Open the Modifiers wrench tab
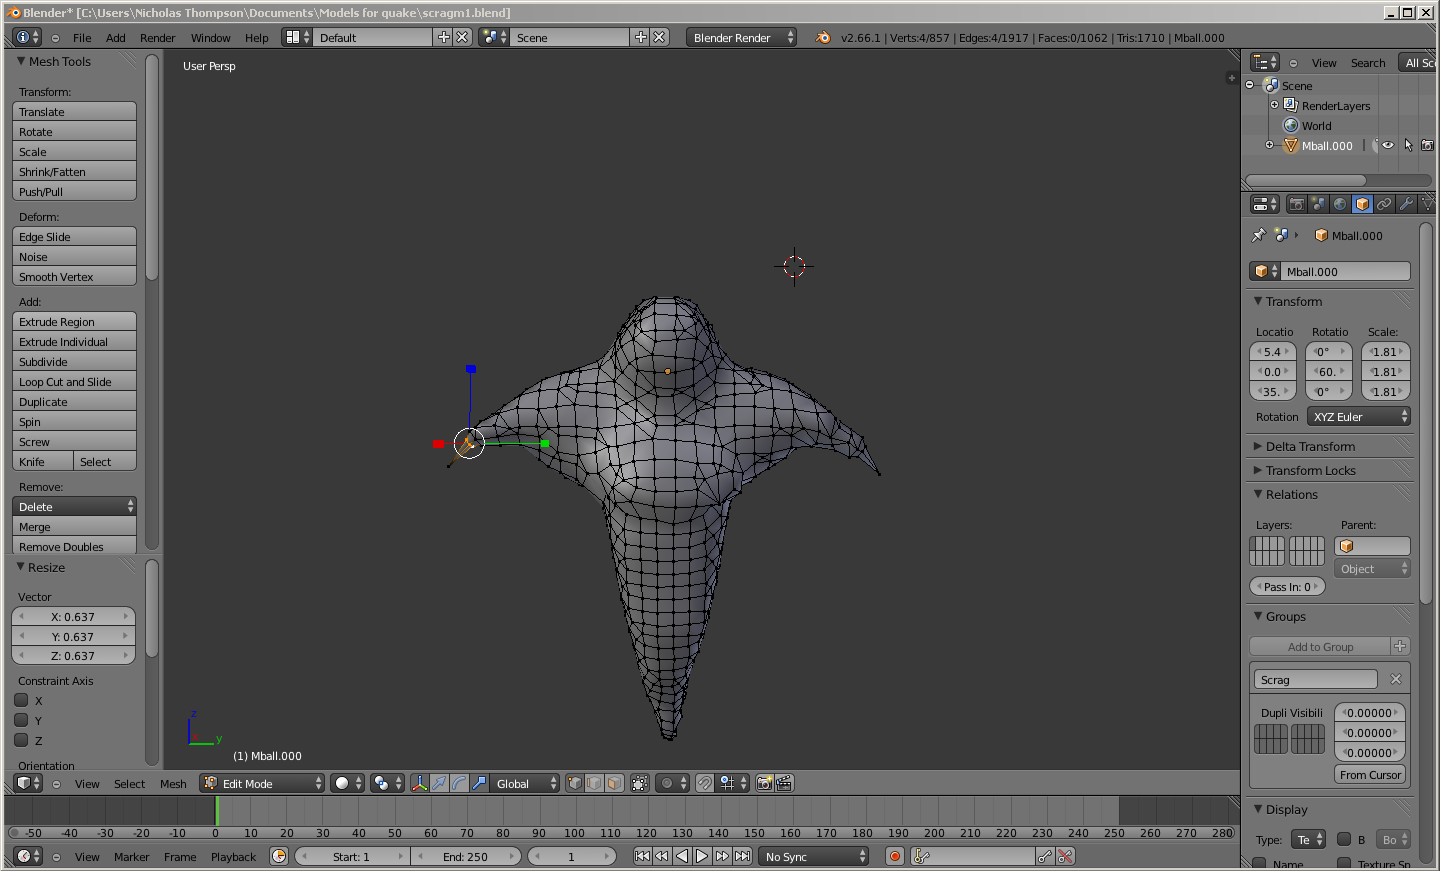The image size is (1440, 871). [1406, 204]
